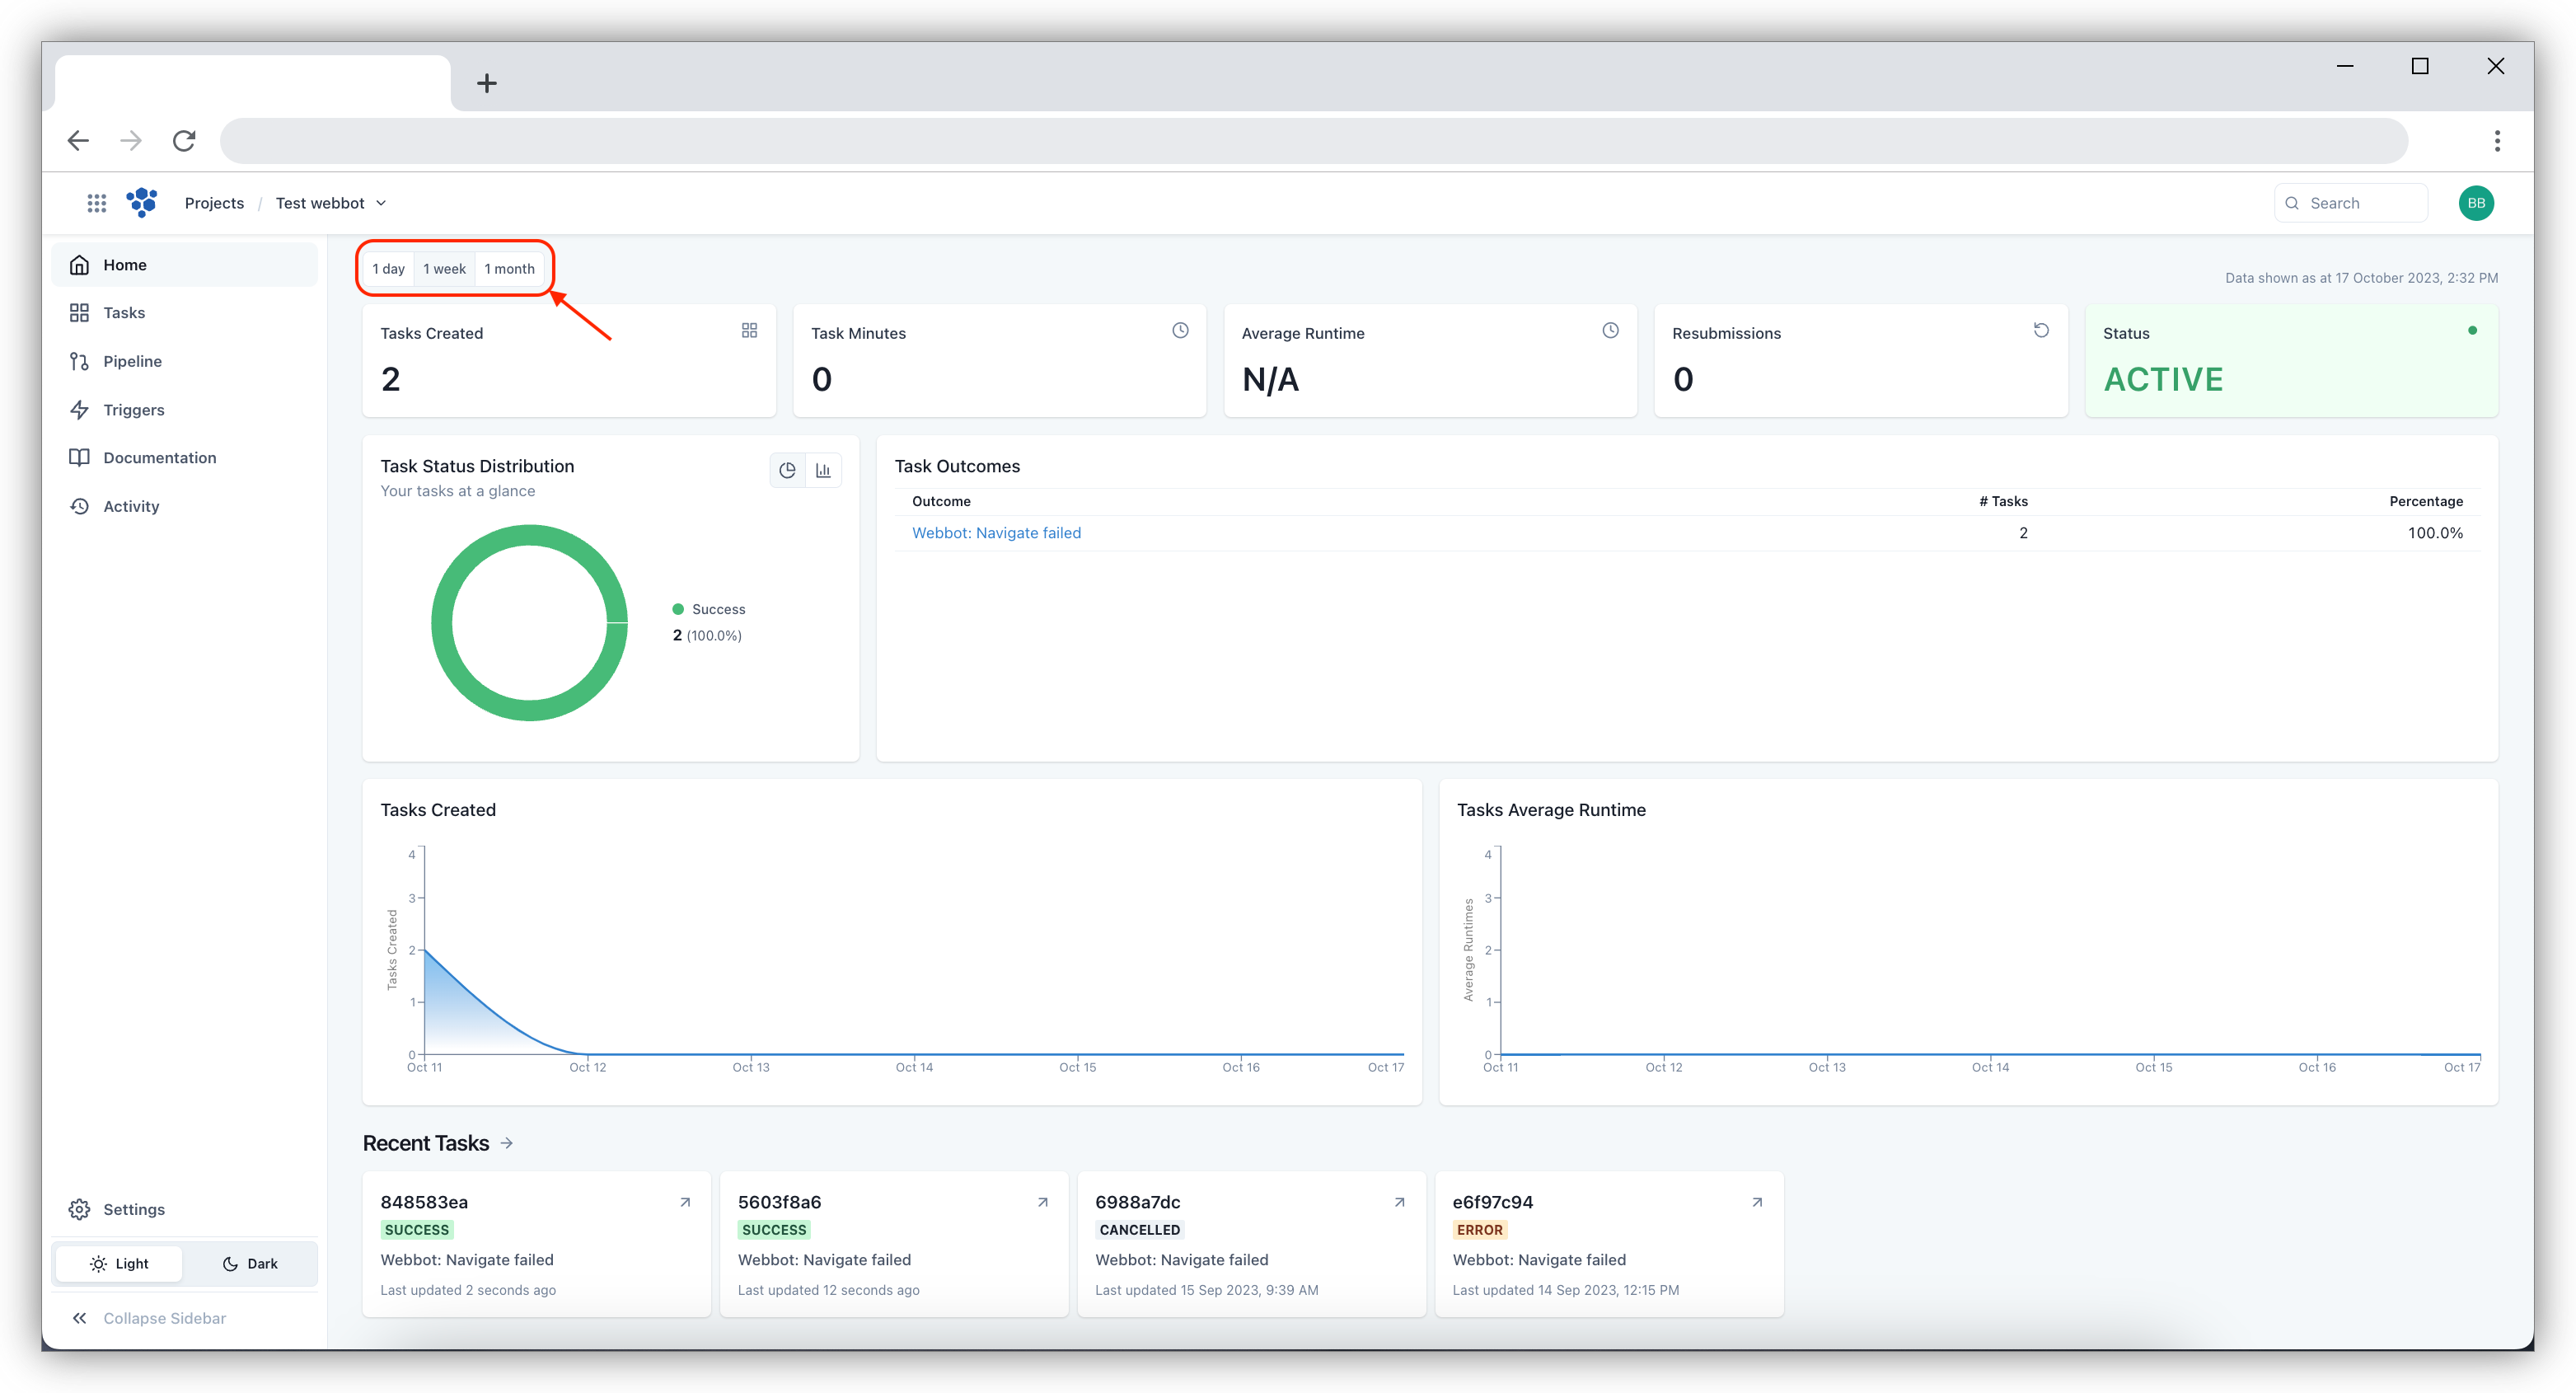Click the Projects breadcrumb link
This screenshot has width=2576, height=1393.
point(214,203)
